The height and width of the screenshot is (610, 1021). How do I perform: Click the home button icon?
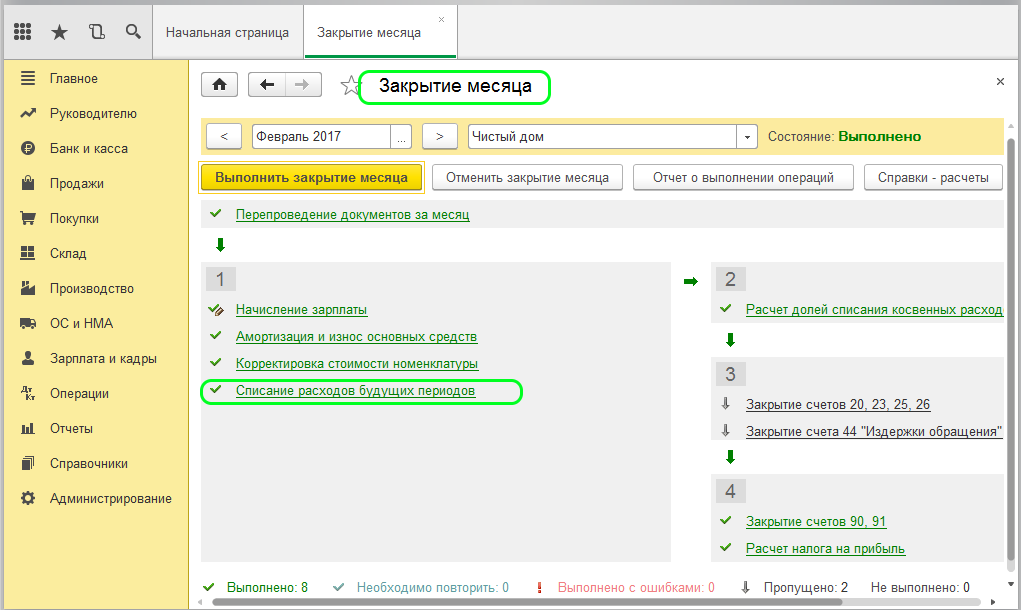[219, 85]
